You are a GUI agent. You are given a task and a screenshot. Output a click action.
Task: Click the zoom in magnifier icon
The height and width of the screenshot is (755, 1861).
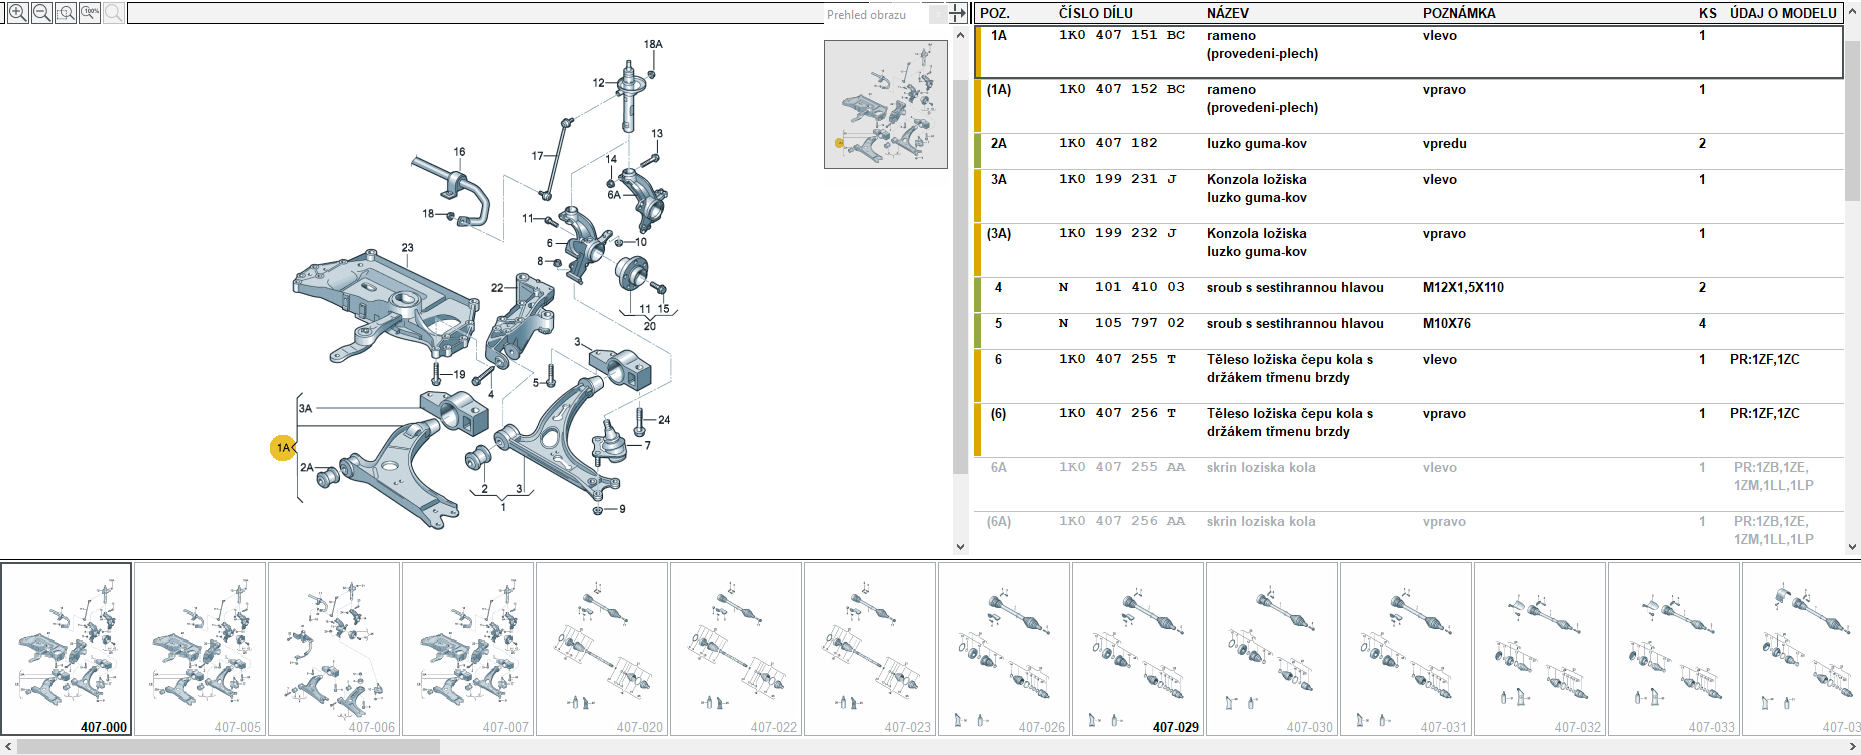coord(17,13)
